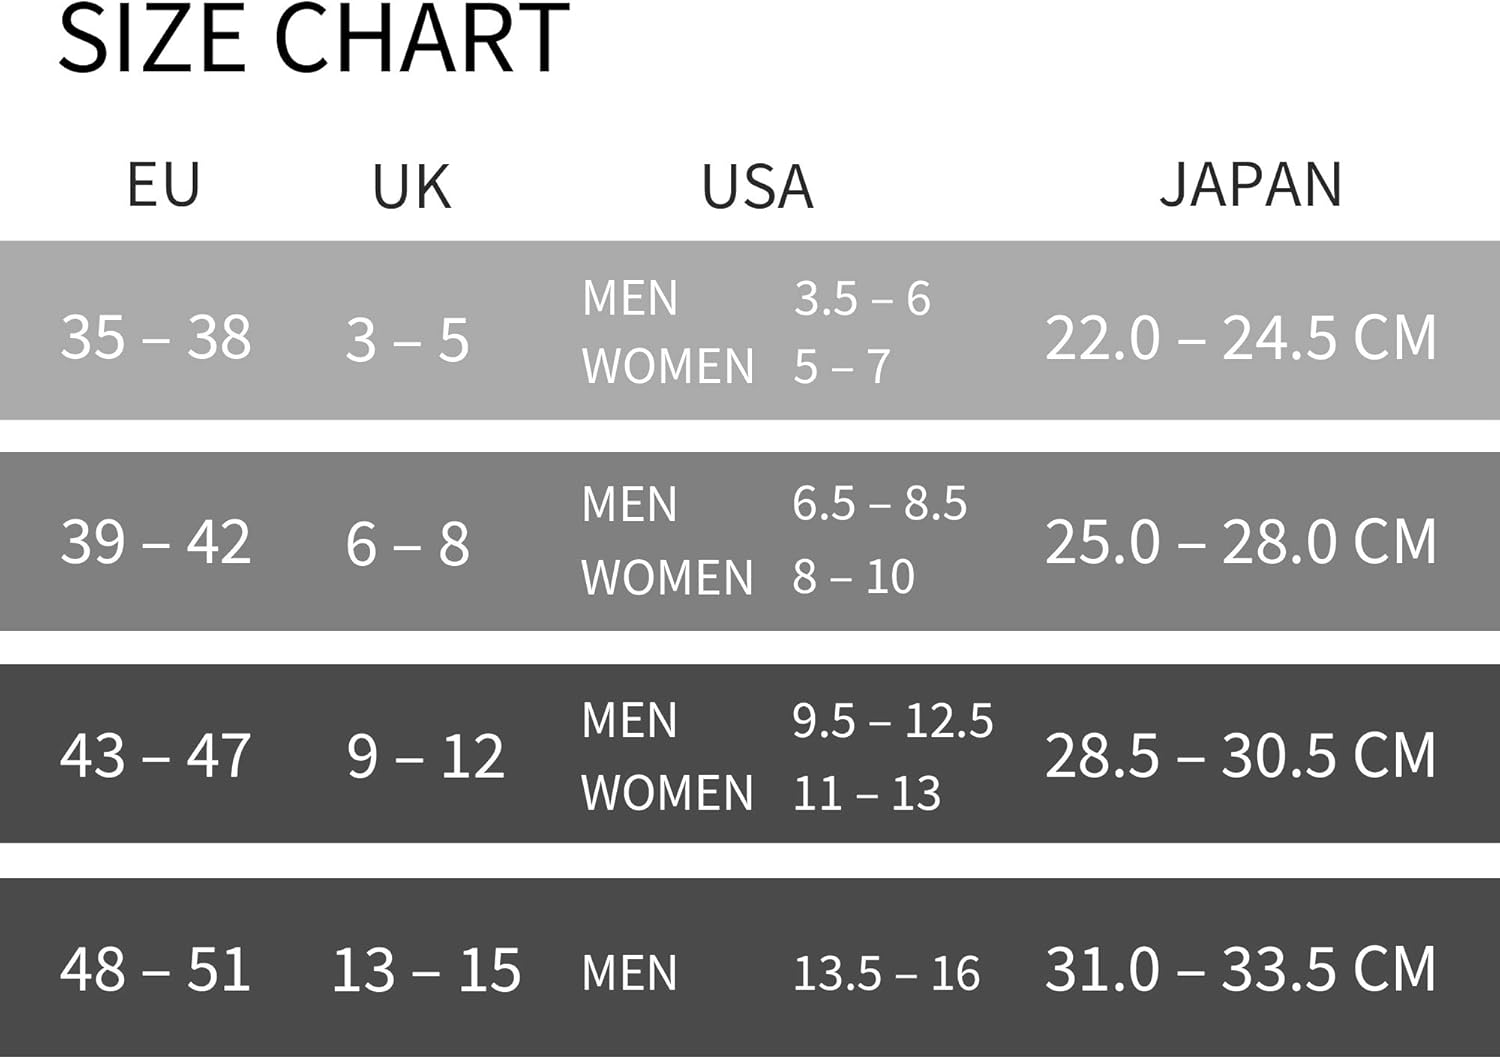Viewport: 1500px width, 1059px height.
Task: Select Japan size 22.0 – 24.5 CM
Action: pyautogui.click(x=1240, y=338)
